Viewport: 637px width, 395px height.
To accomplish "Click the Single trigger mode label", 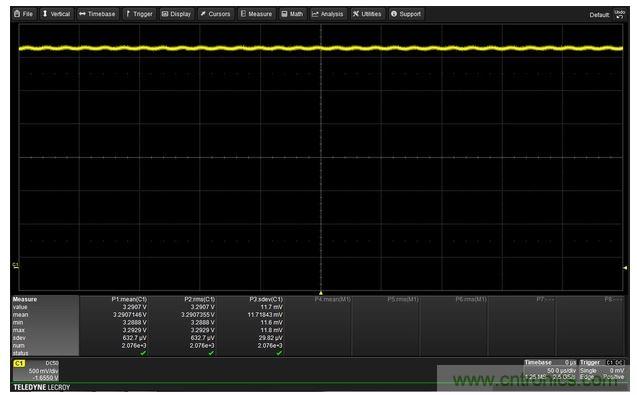I will (x=588, y=371).
